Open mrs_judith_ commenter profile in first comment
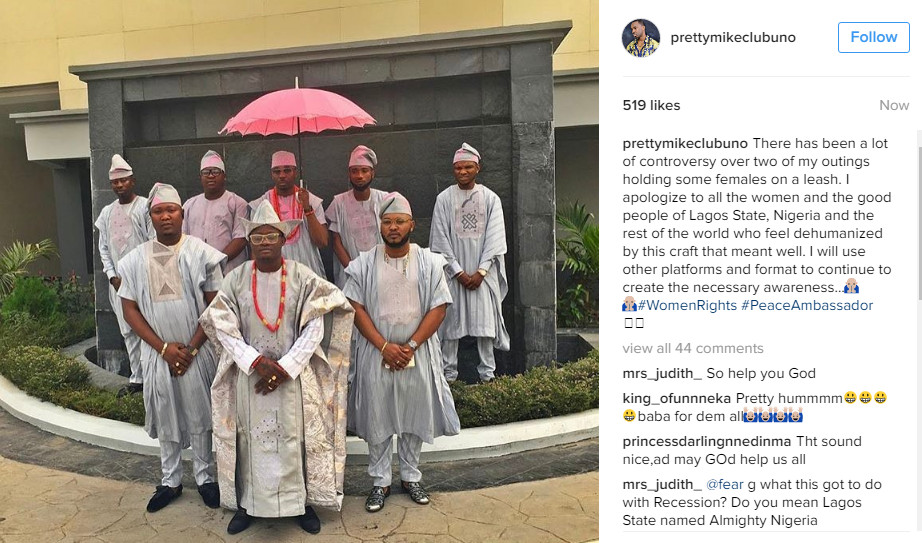The width and height of the screenshot is (922, 543). click(x=662, y=374)
